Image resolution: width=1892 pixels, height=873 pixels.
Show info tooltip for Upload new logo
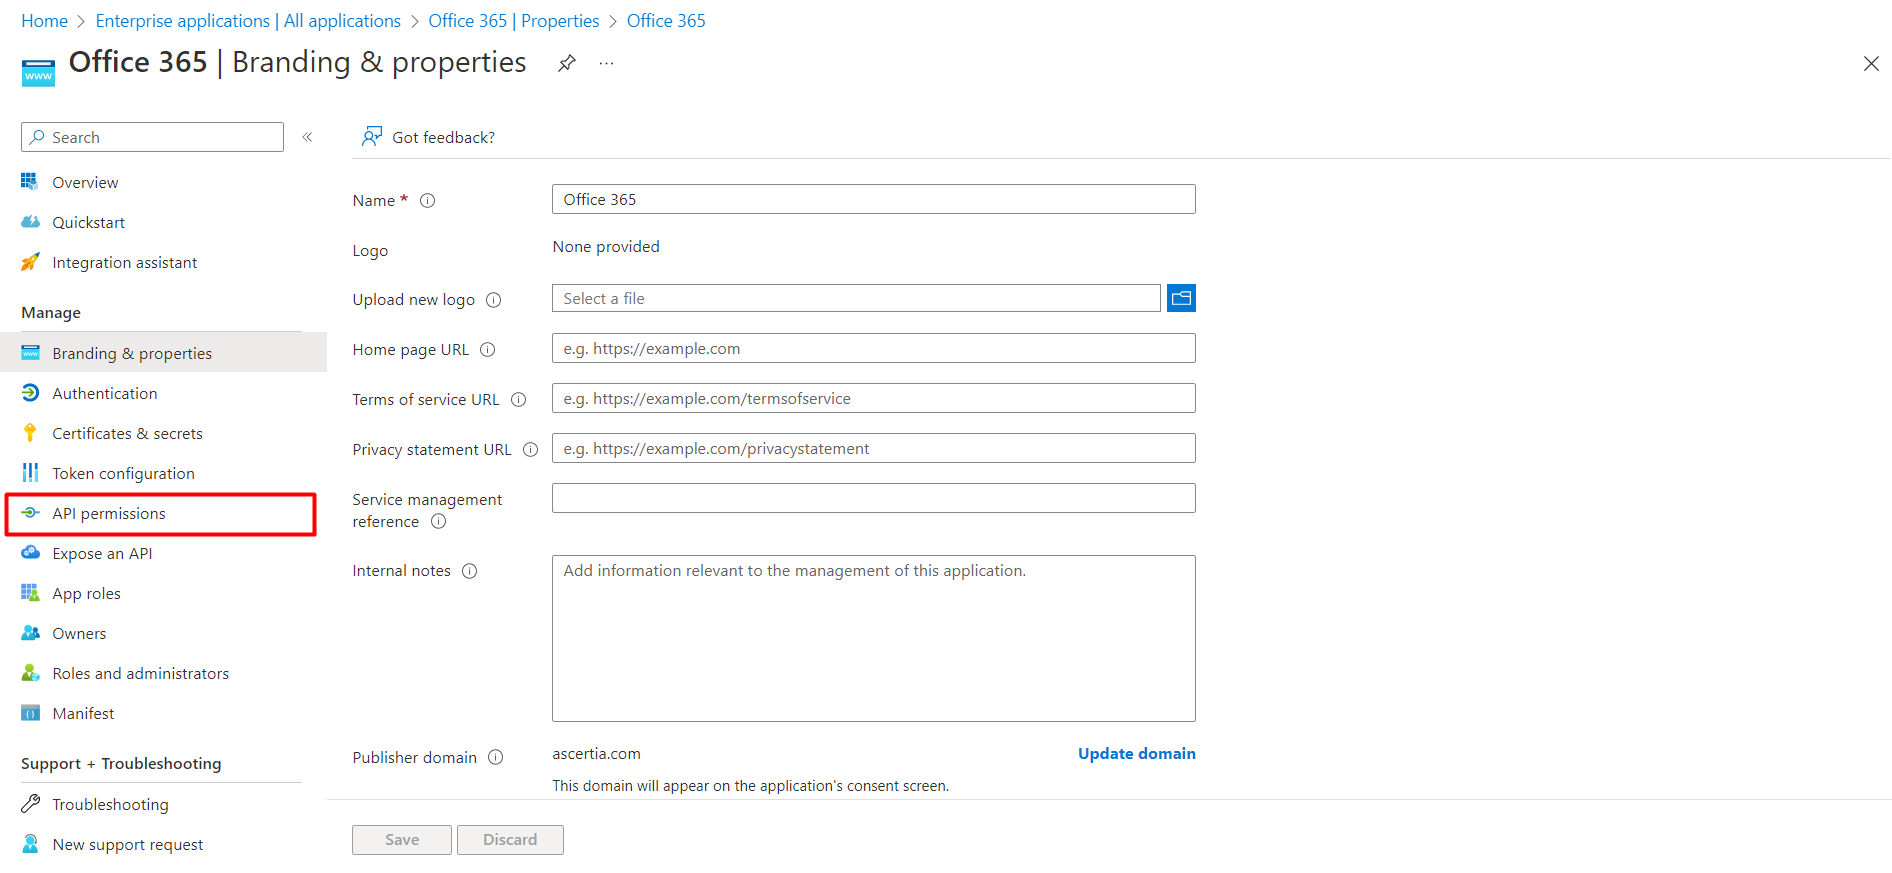493,300
